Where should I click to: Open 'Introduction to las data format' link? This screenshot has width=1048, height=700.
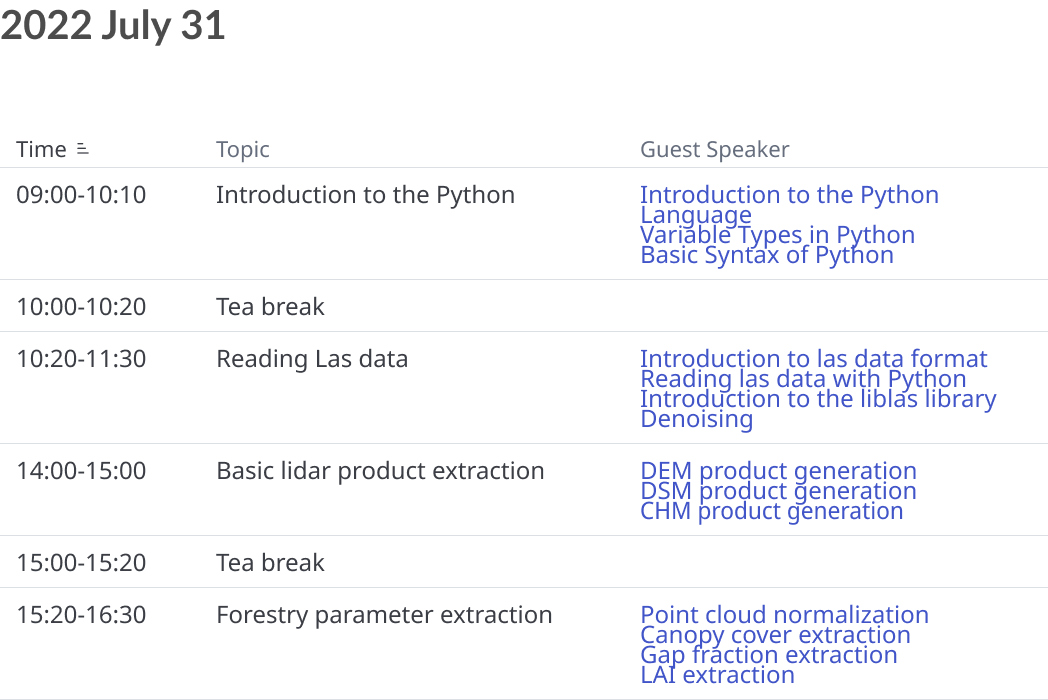(x=813, y=358)
